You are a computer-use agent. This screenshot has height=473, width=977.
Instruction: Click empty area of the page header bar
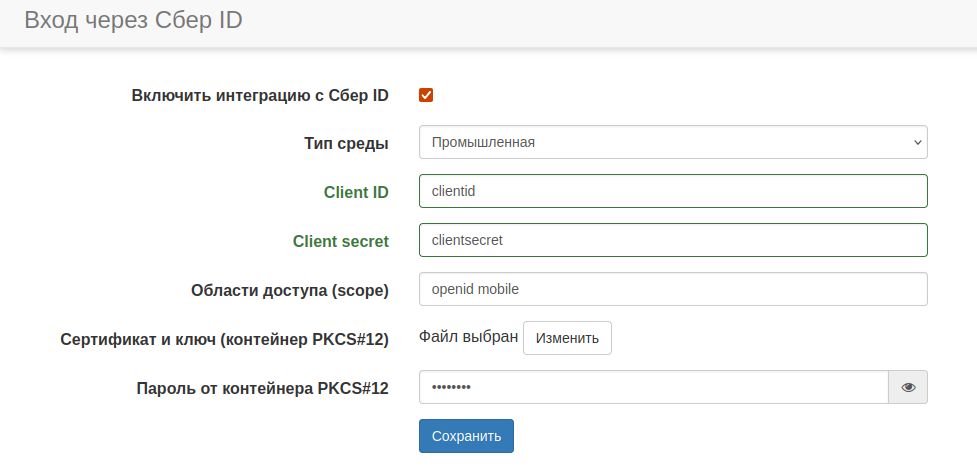pos(600,22)
